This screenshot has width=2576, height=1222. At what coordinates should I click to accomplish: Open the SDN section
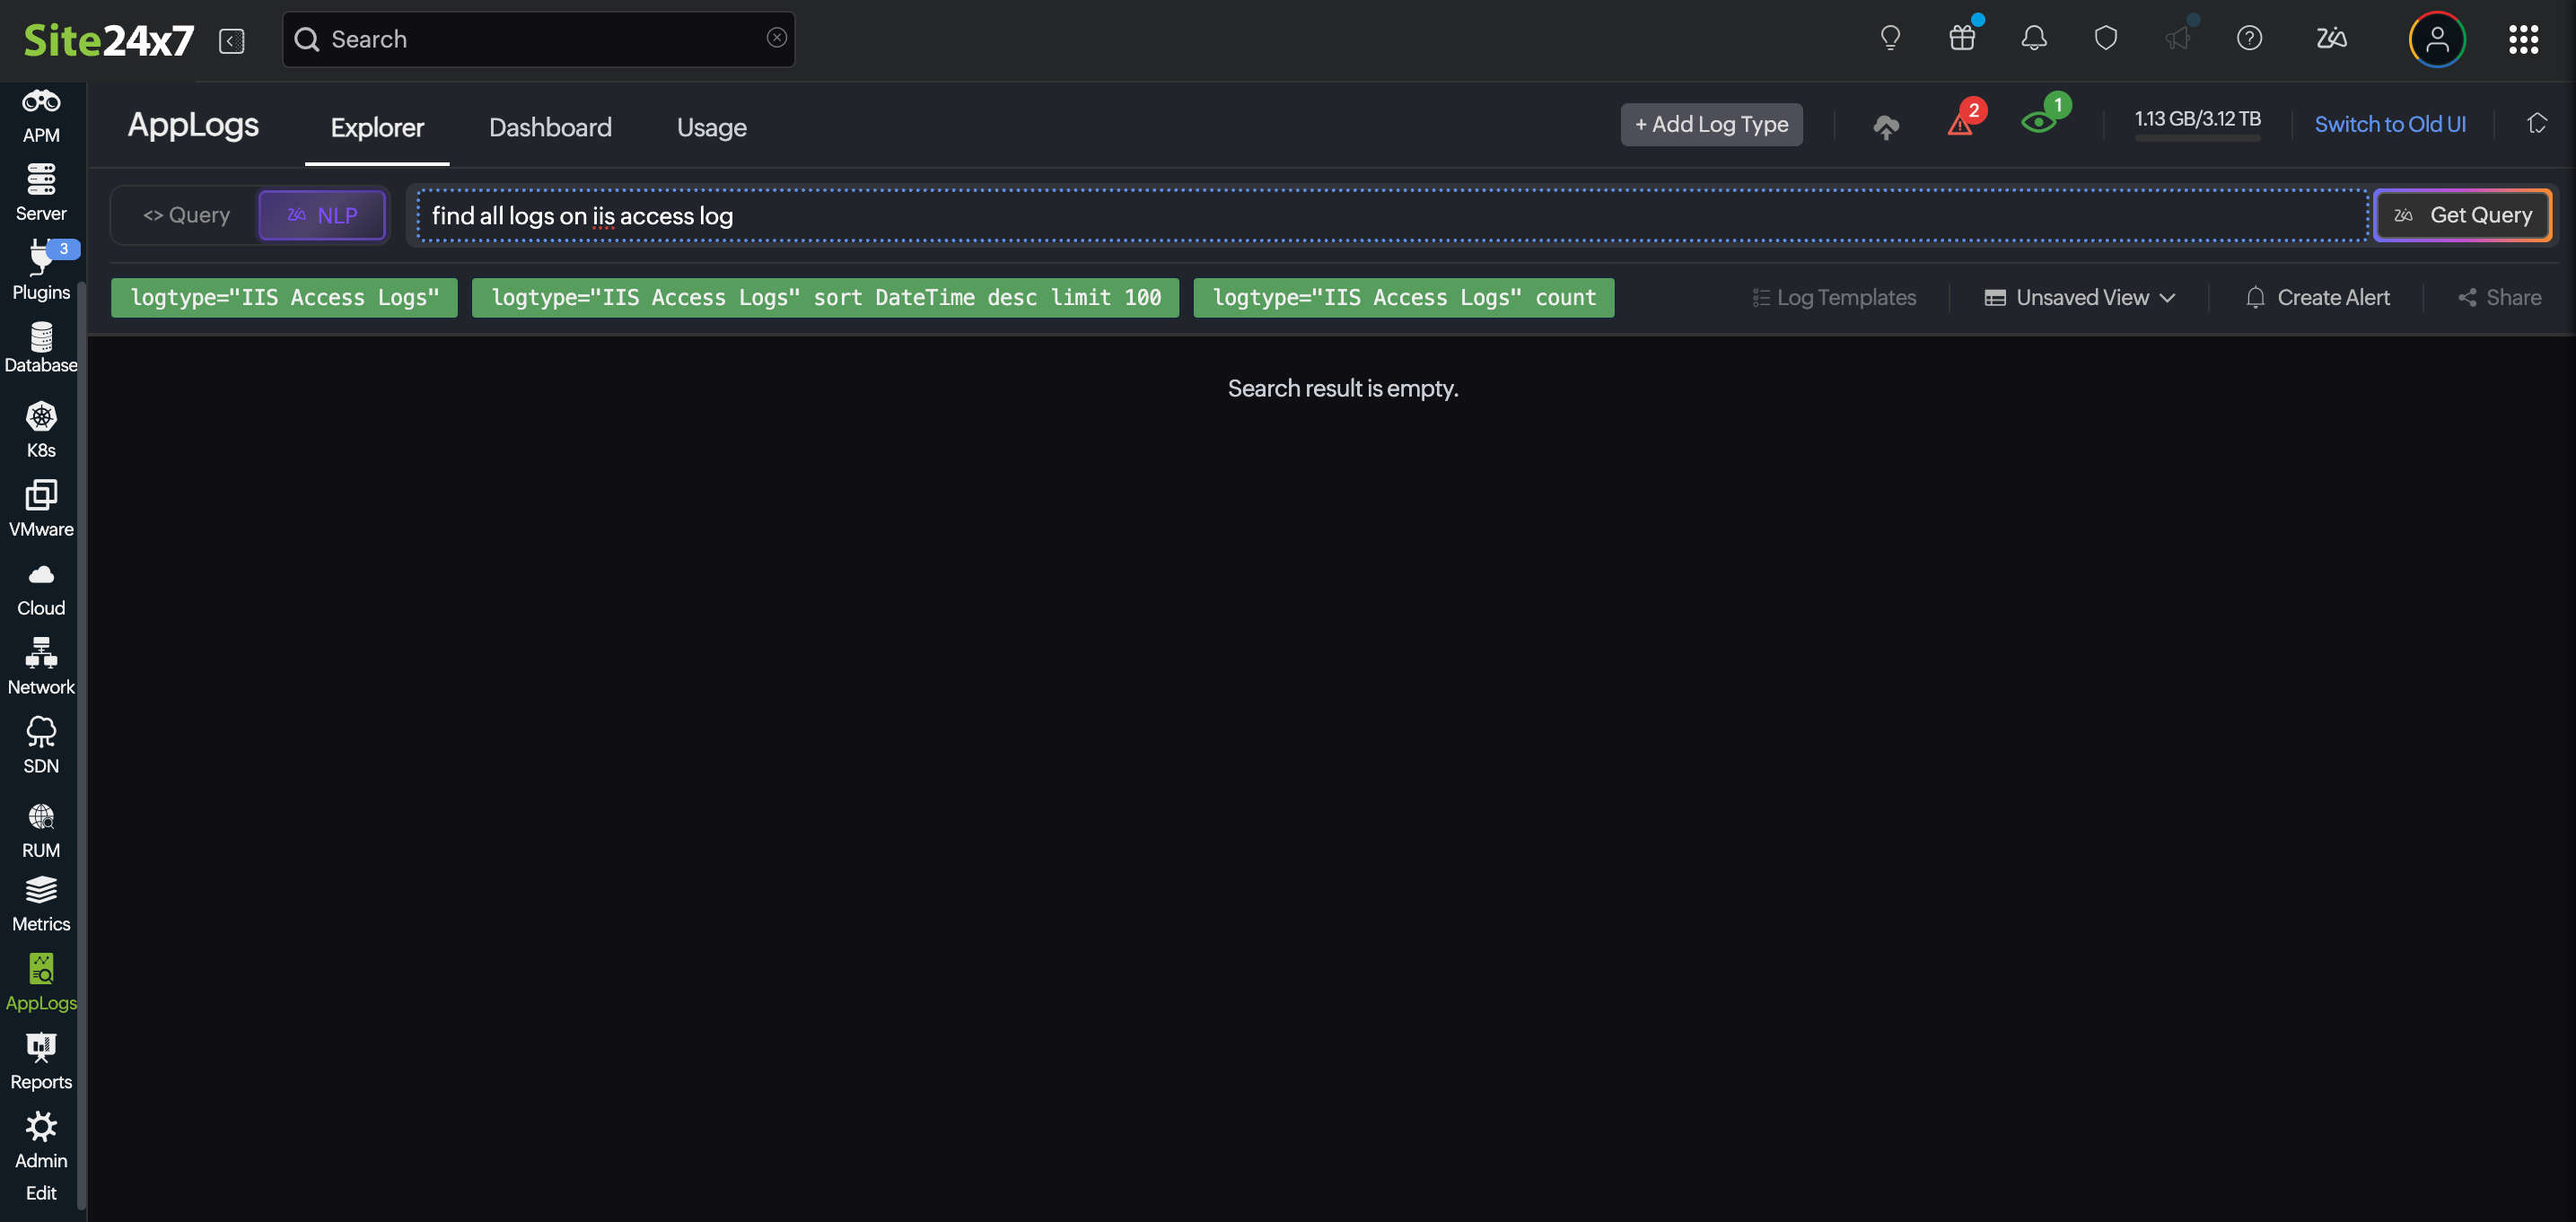[x=41, y=746]
